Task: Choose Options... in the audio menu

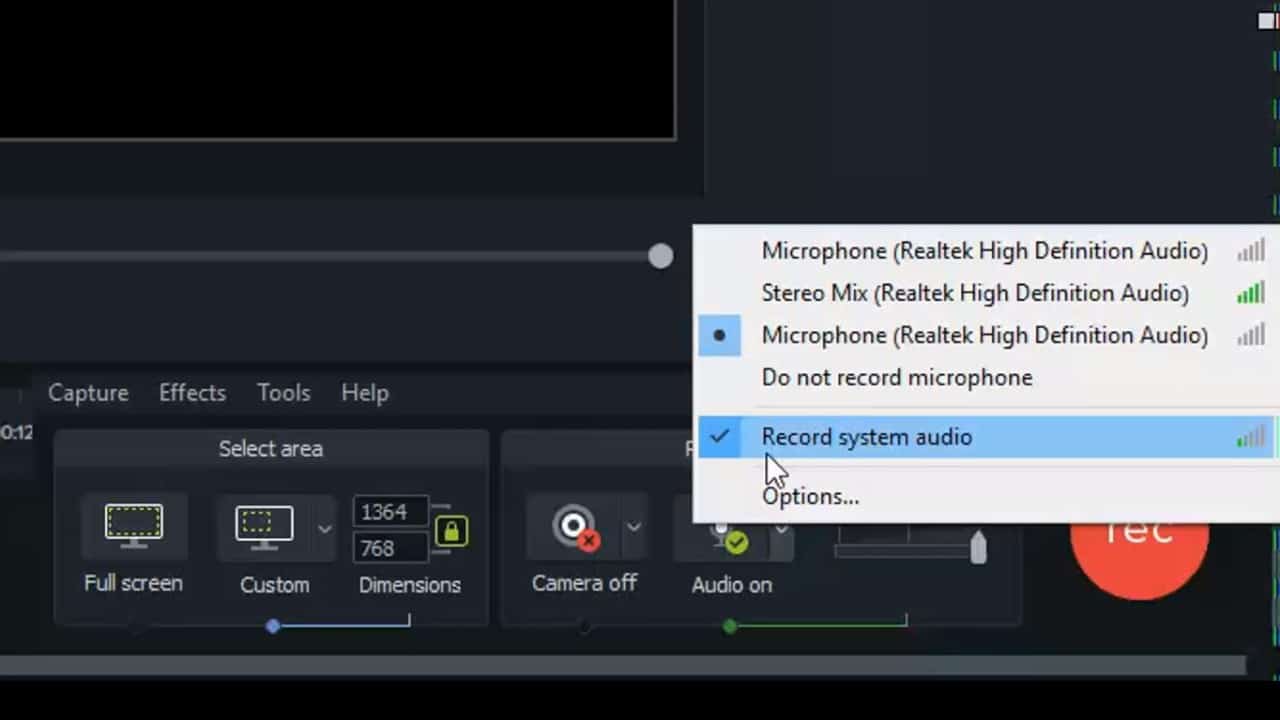Action: 810,496
